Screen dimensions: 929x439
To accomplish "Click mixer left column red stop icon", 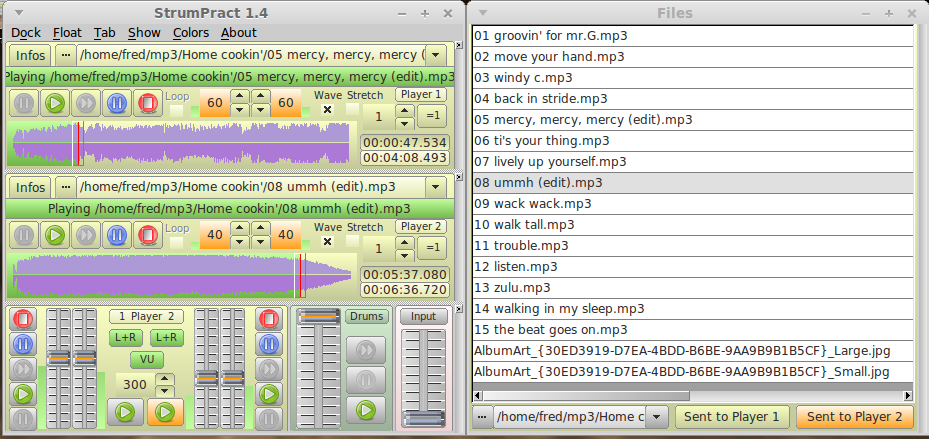I will 23,319.
